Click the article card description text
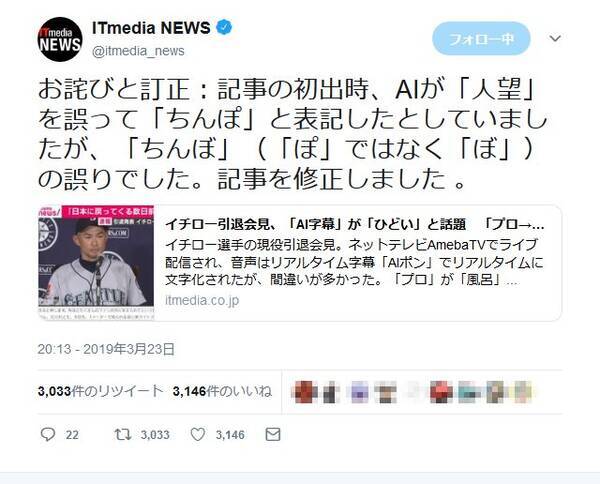 pos(354,262)
